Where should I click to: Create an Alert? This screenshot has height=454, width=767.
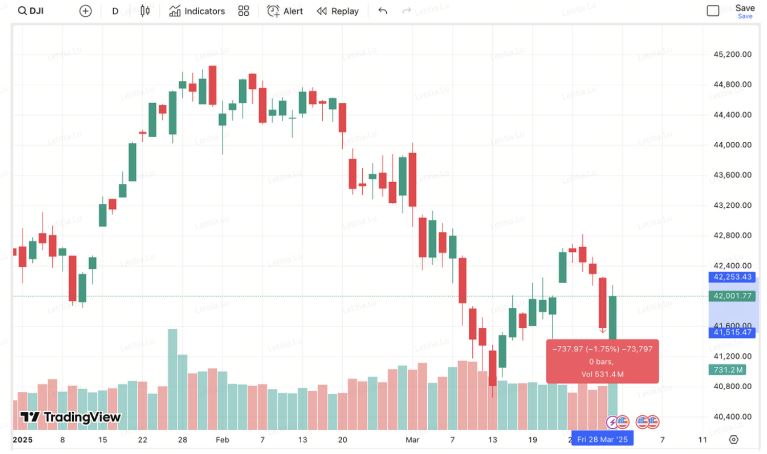(285, 11)
